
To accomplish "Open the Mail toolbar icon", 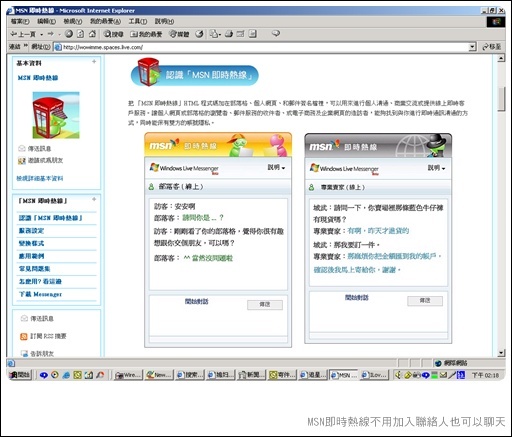I will 215,34.
